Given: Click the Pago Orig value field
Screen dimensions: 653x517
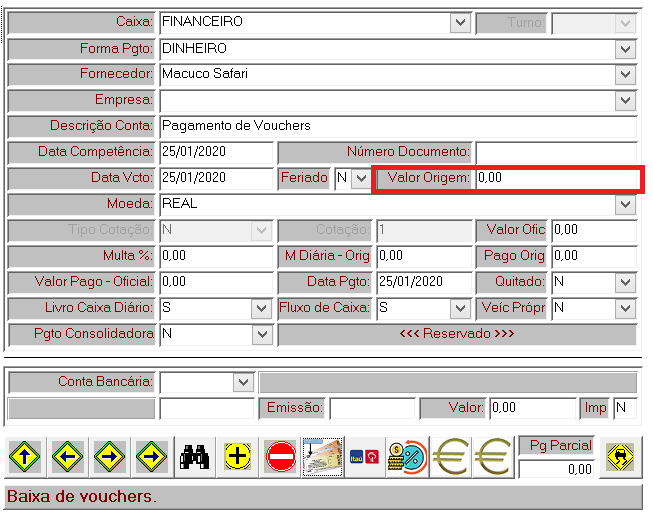Looking at the screenshot, I should pos(594,256).
